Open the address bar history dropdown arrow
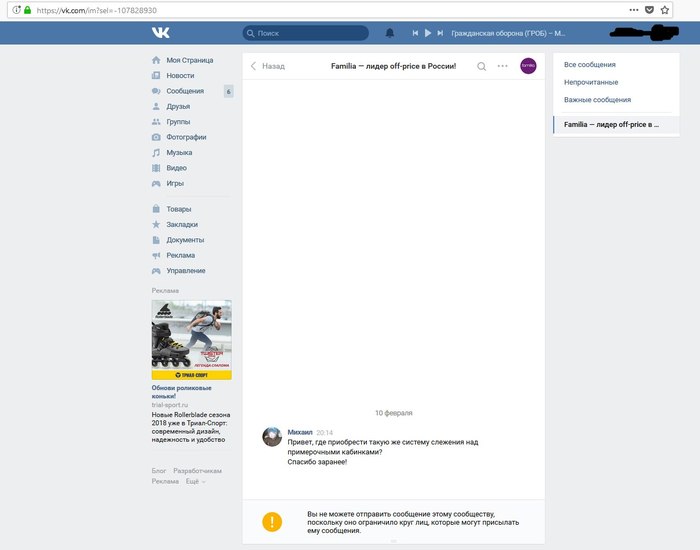Screen dimensions: 700x550 [632, 9]
